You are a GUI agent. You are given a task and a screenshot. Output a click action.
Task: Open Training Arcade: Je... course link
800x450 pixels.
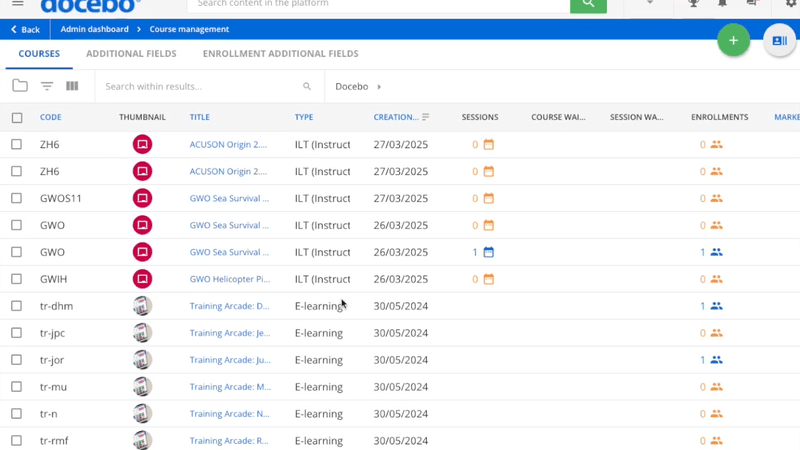230,333
